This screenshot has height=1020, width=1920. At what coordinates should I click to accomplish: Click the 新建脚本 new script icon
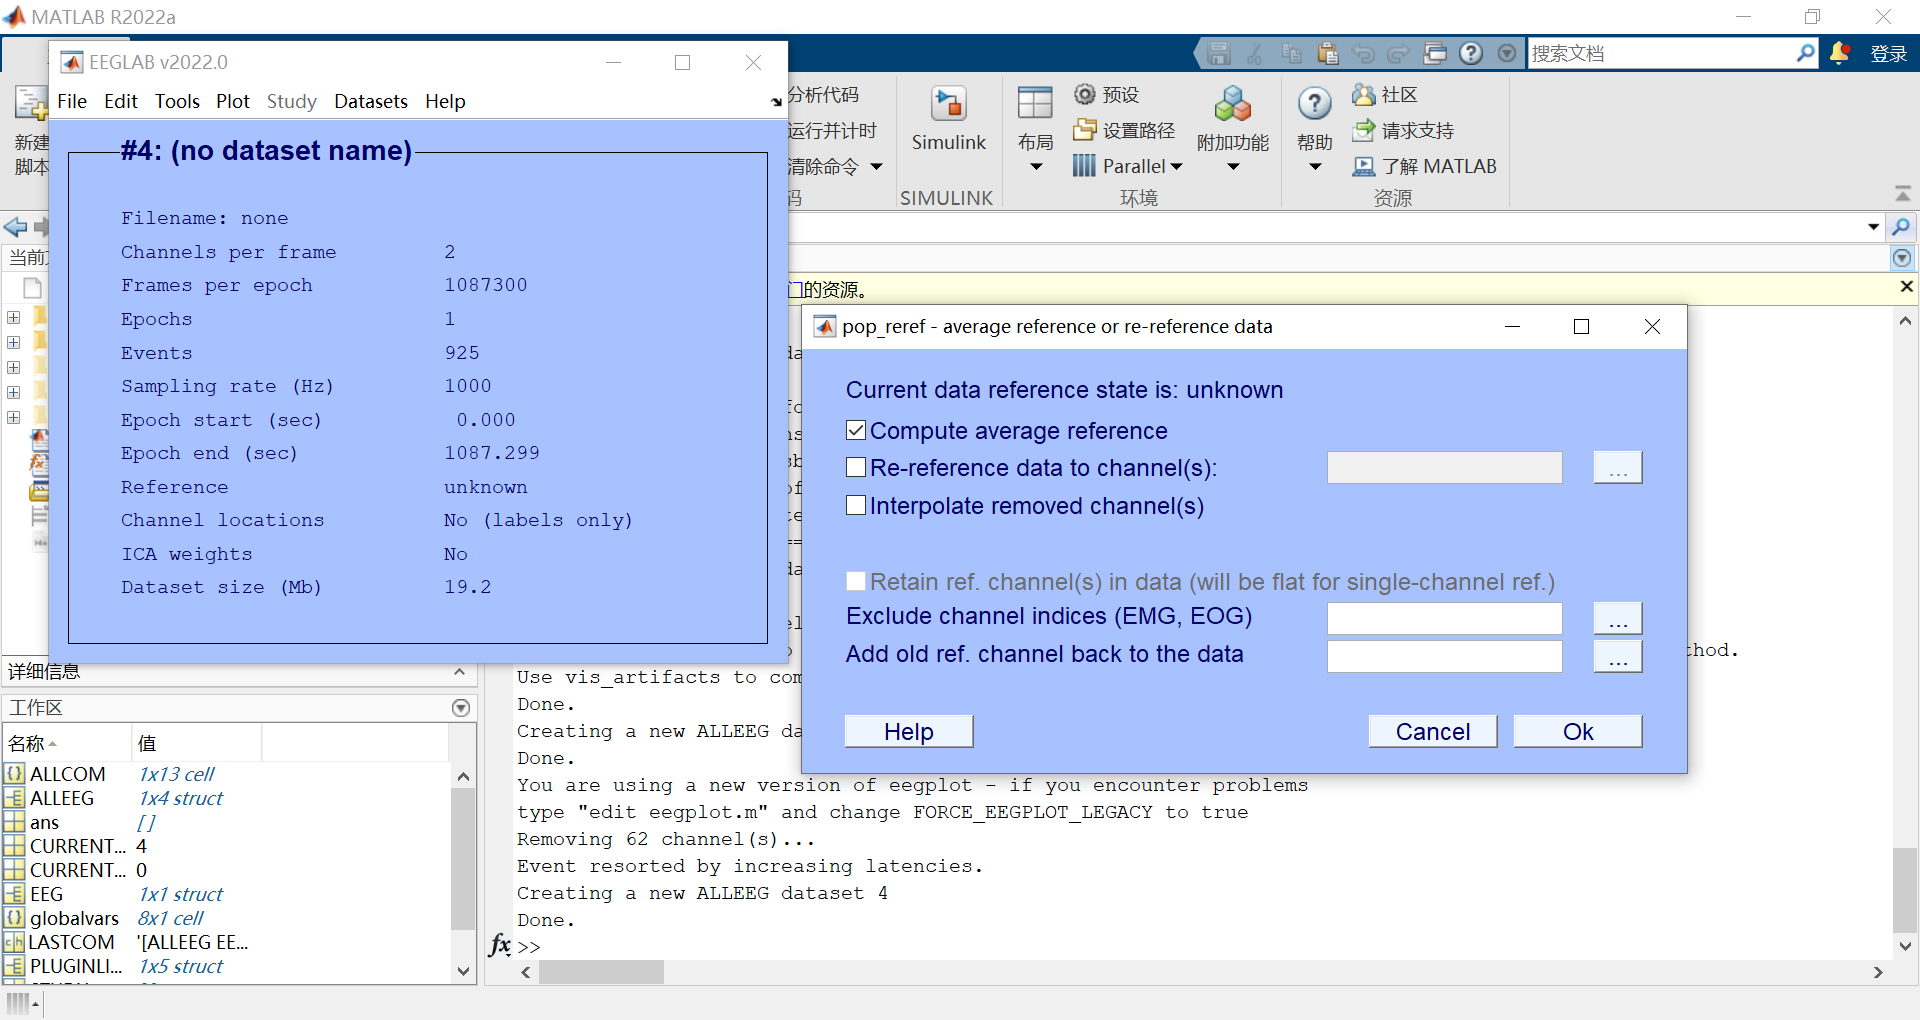(x=30, y=104)
